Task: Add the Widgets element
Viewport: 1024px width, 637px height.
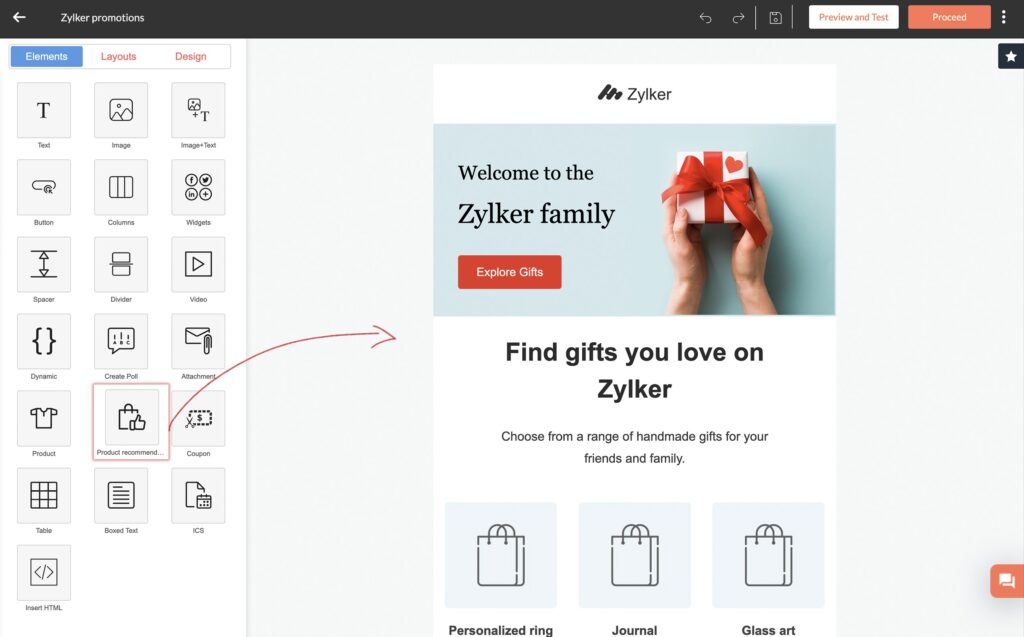Action: pyautogui.click(x=198, y=187)
